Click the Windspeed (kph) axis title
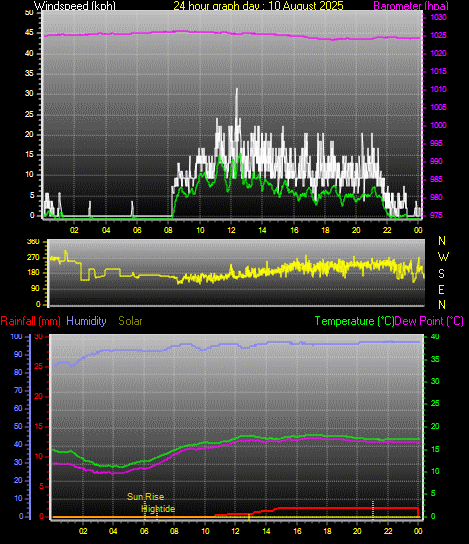Image resolution: width=469 pixels, height=544 pixels. [75, 6]
